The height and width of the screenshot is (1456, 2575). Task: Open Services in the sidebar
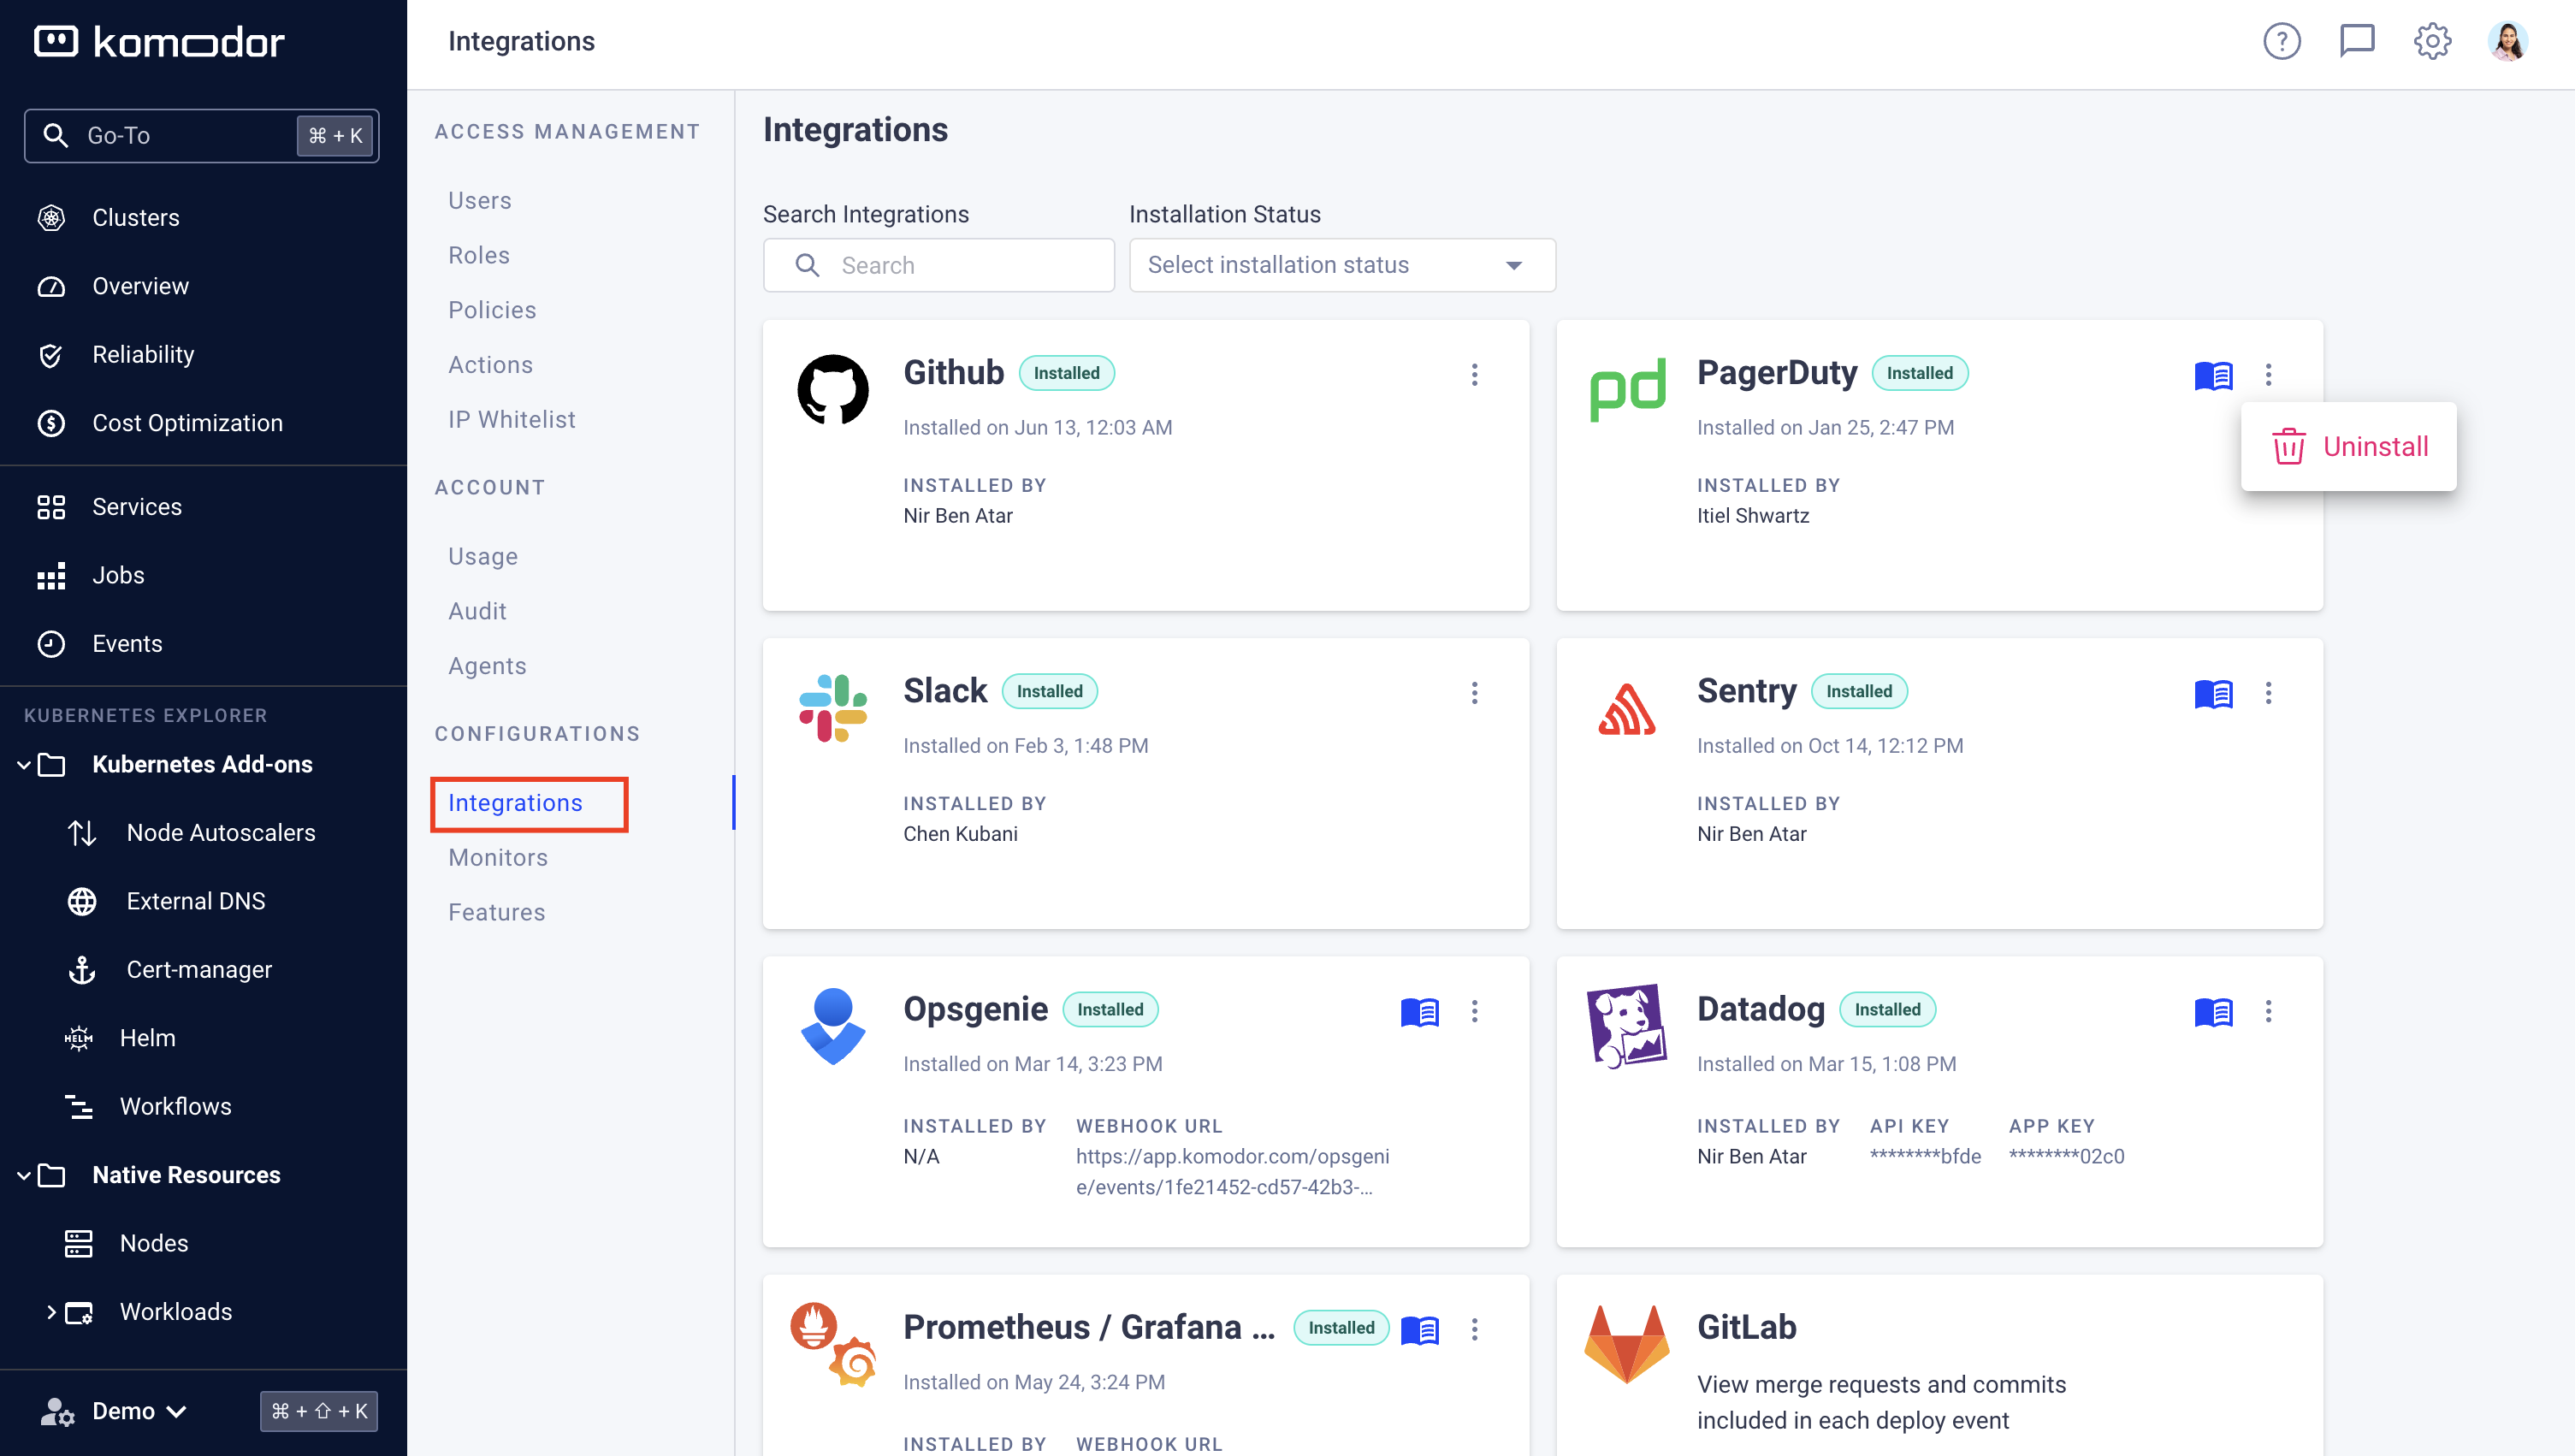click(137, 507)
